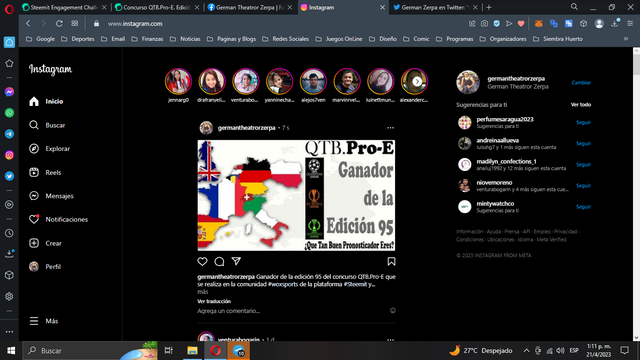Viewport: 640px width, 360px height.
Task: Open emoji picker in comment box
Action: point(393,311)
